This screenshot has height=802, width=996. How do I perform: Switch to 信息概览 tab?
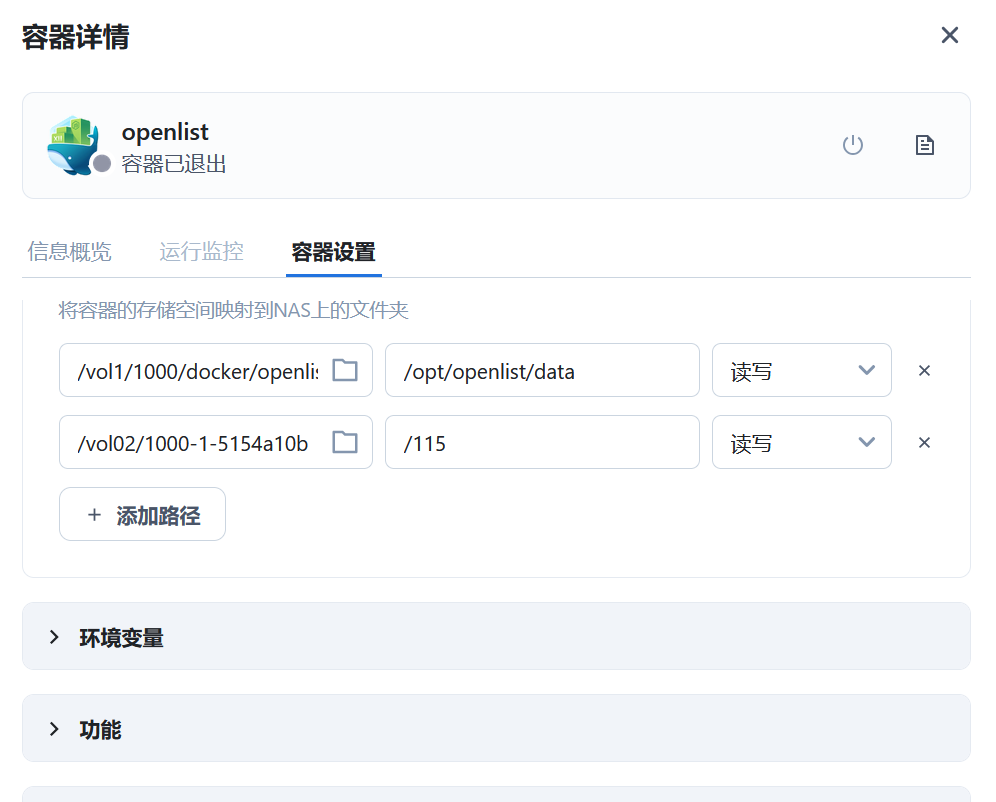tap(69, 251)
